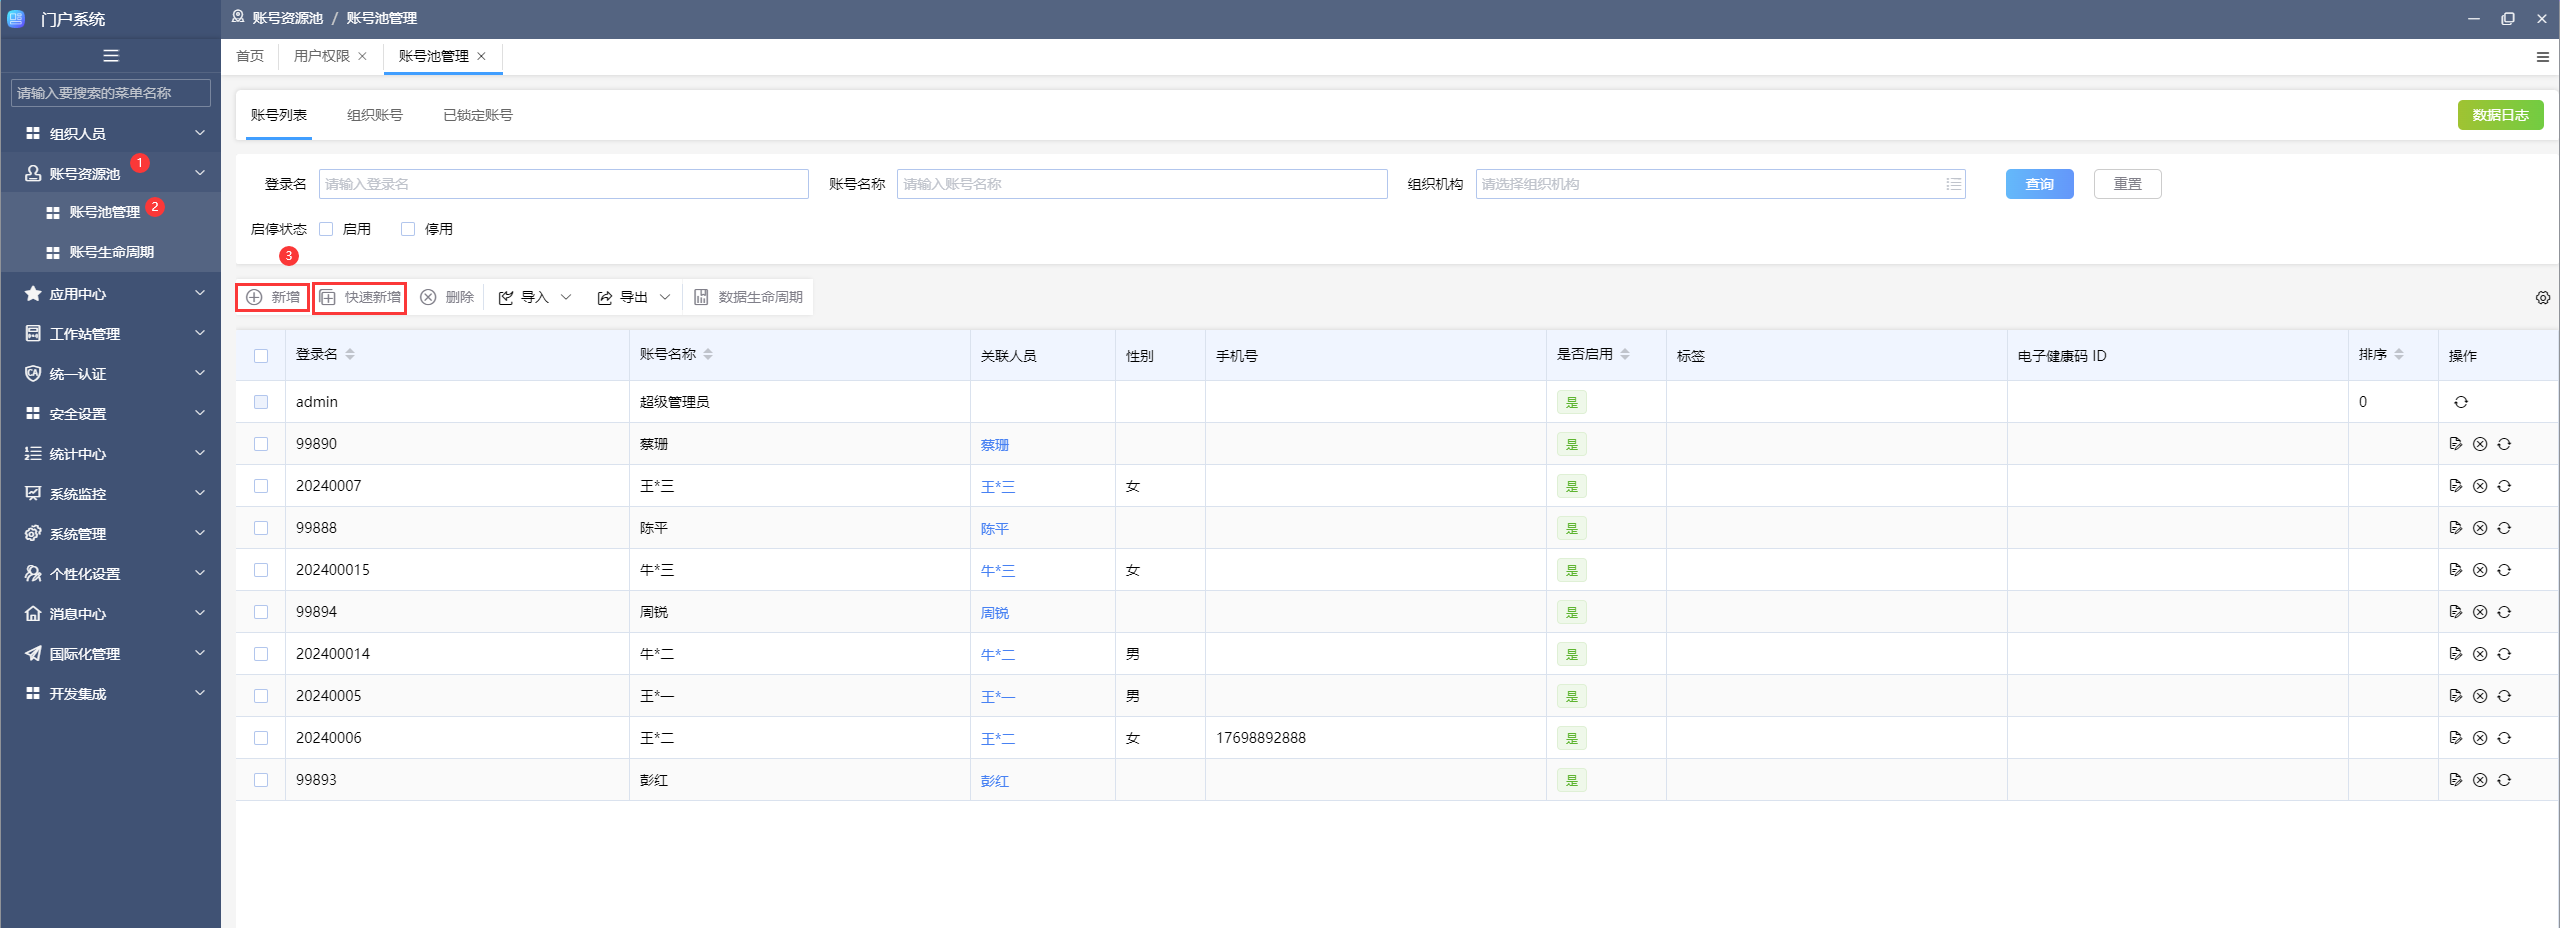Click the delete icon in row 99894
This screenshot has width=2560, height=928.
pyautogui.click(x=2480, y=612)
